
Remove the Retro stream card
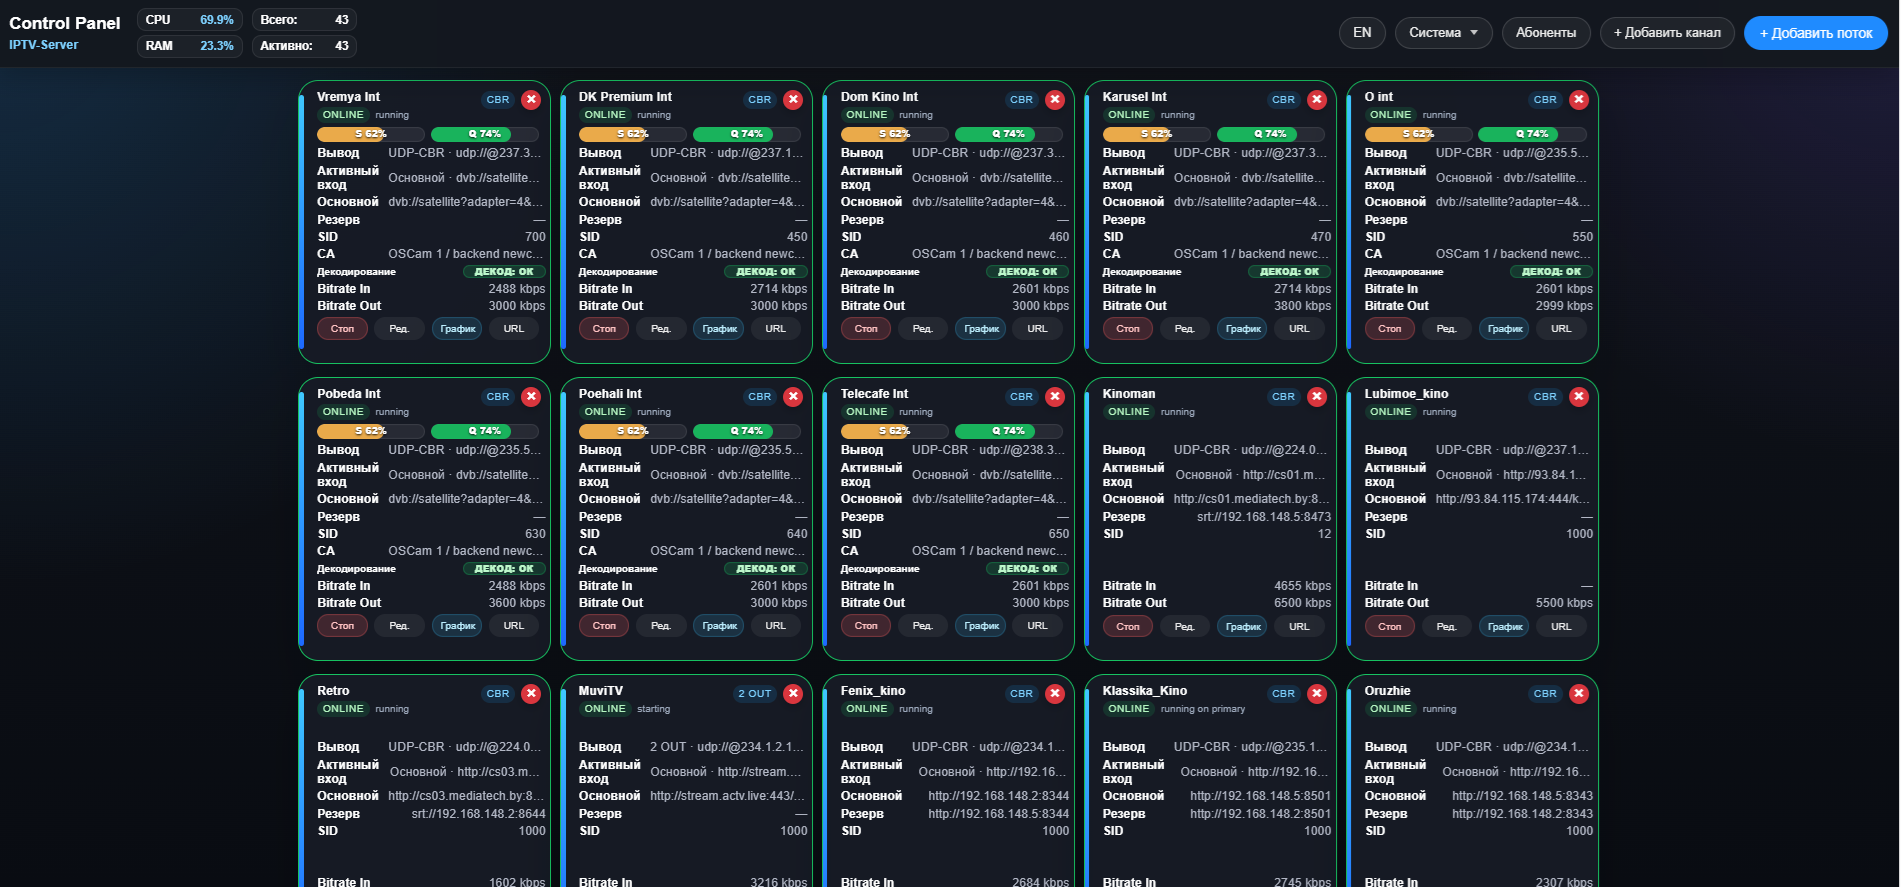531,694
